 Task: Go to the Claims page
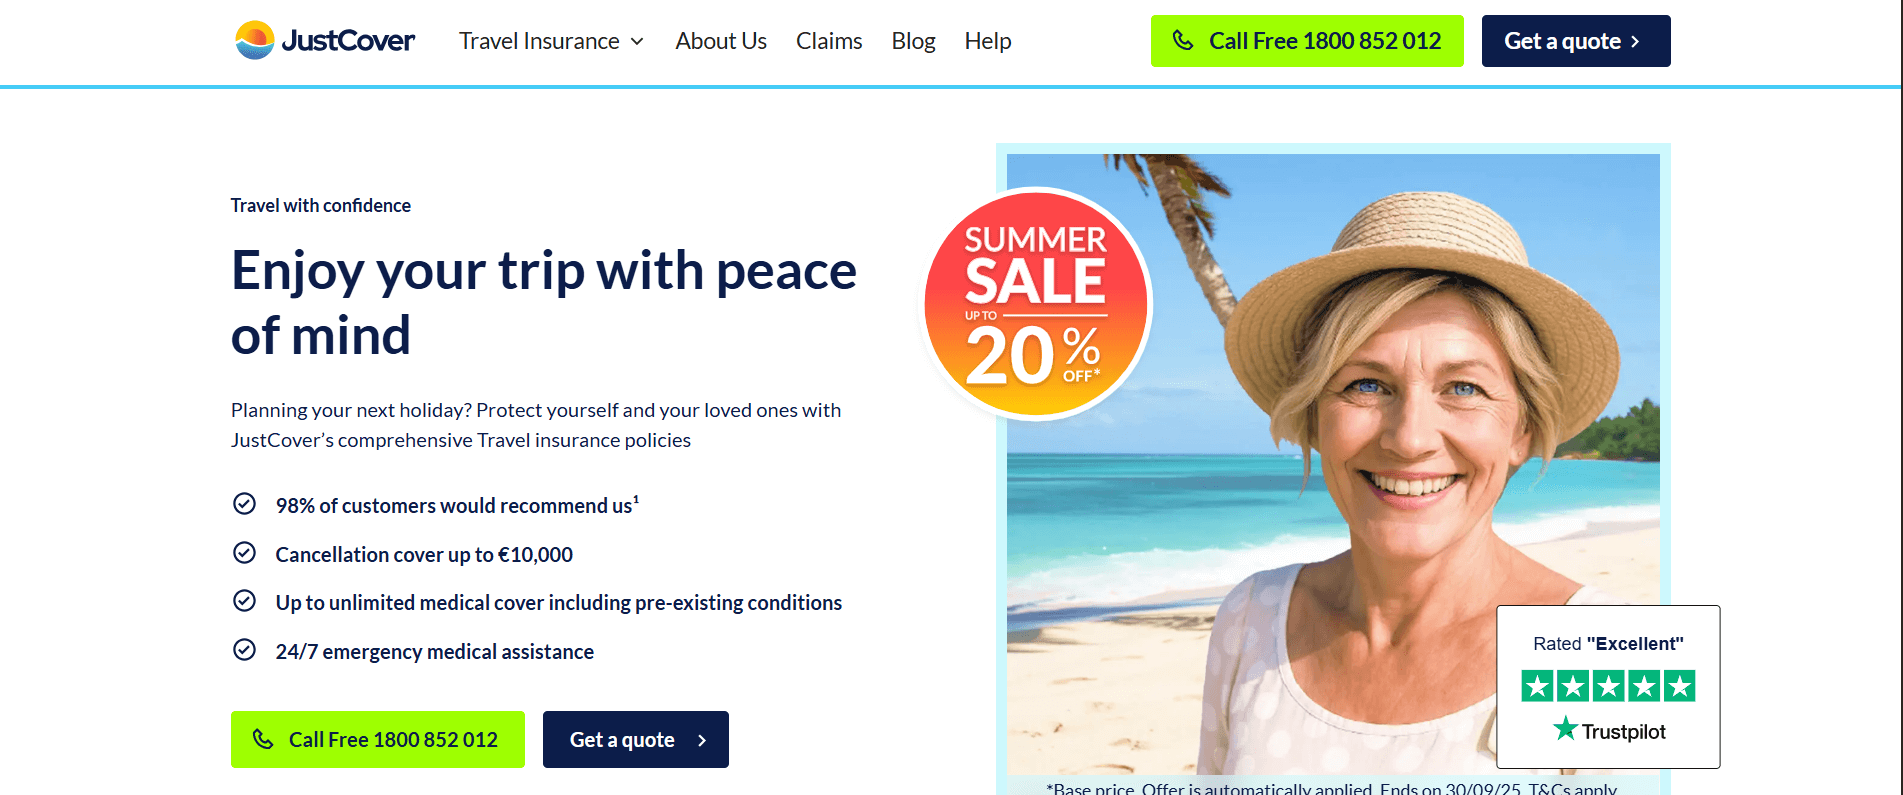(829, 41)
